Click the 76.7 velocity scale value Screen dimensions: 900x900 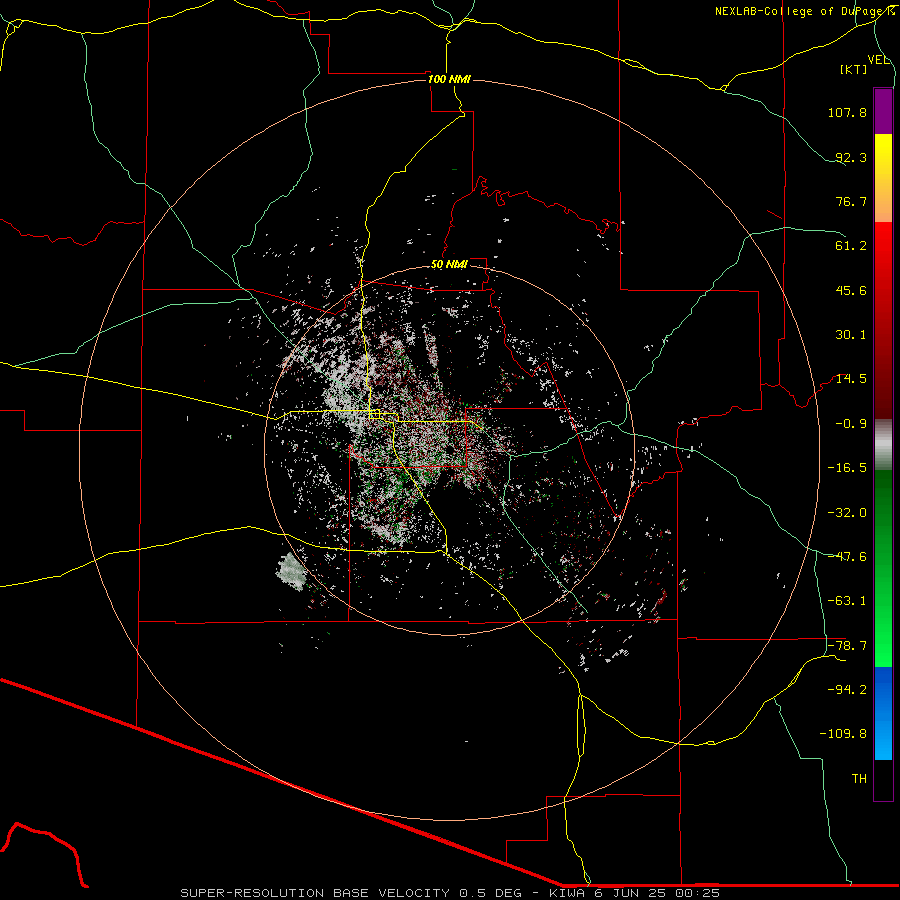point(851,201)
